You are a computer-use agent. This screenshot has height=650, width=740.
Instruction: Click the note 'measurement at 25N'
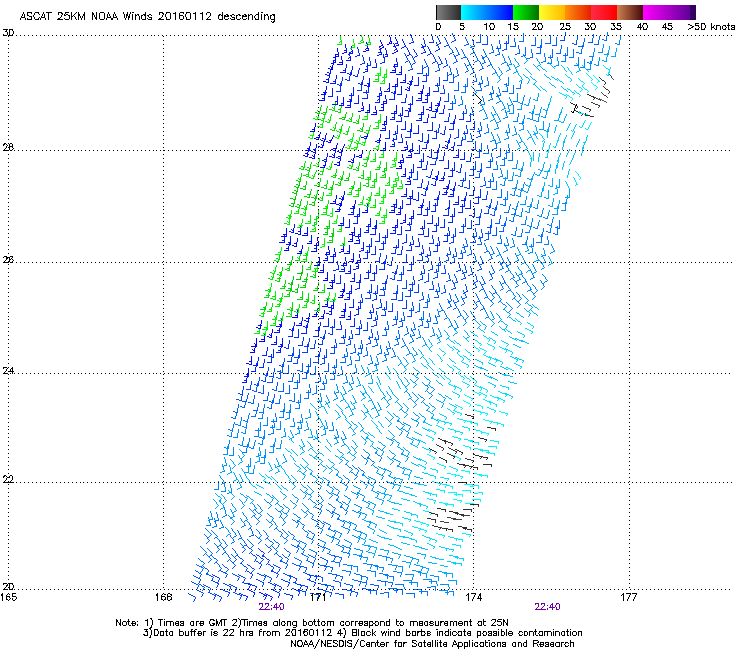click(457, 623)
